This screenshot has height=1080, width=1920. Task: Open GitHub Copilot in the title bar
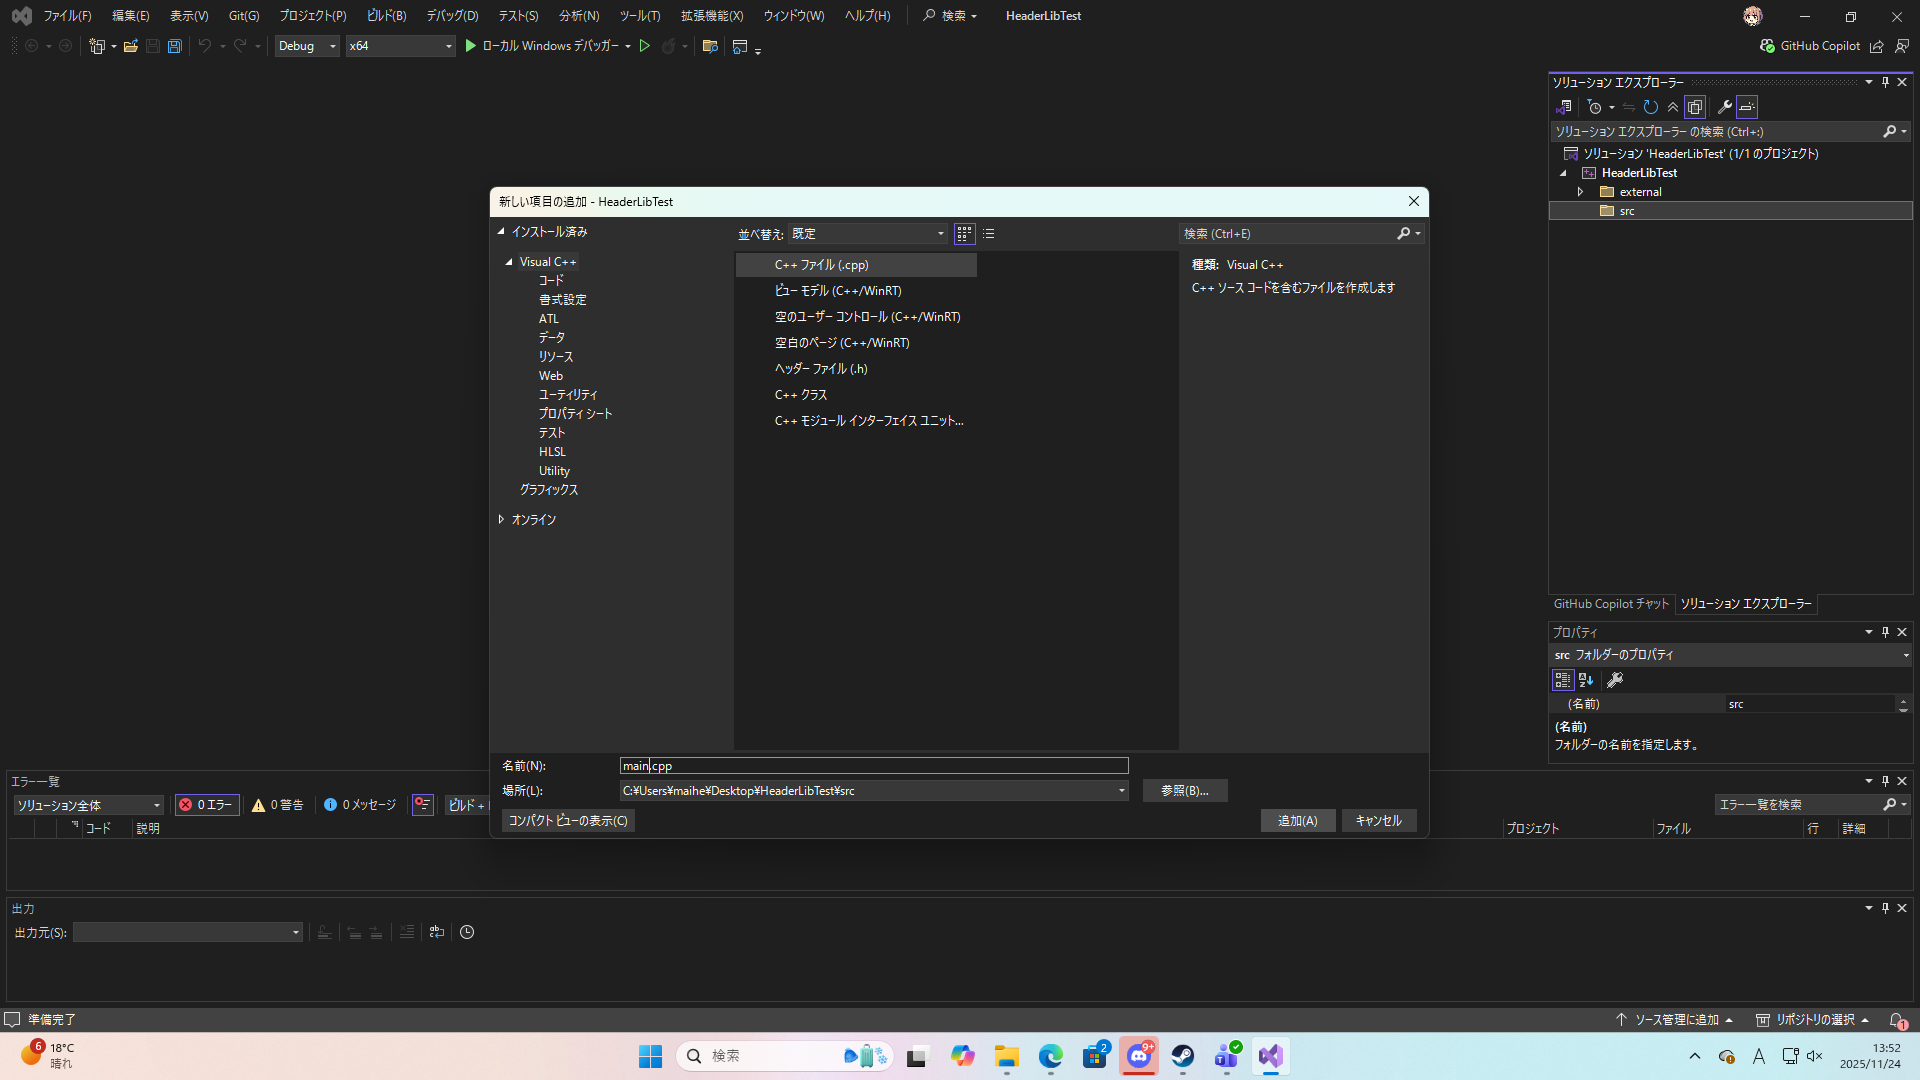click(x=1811, y=46)
